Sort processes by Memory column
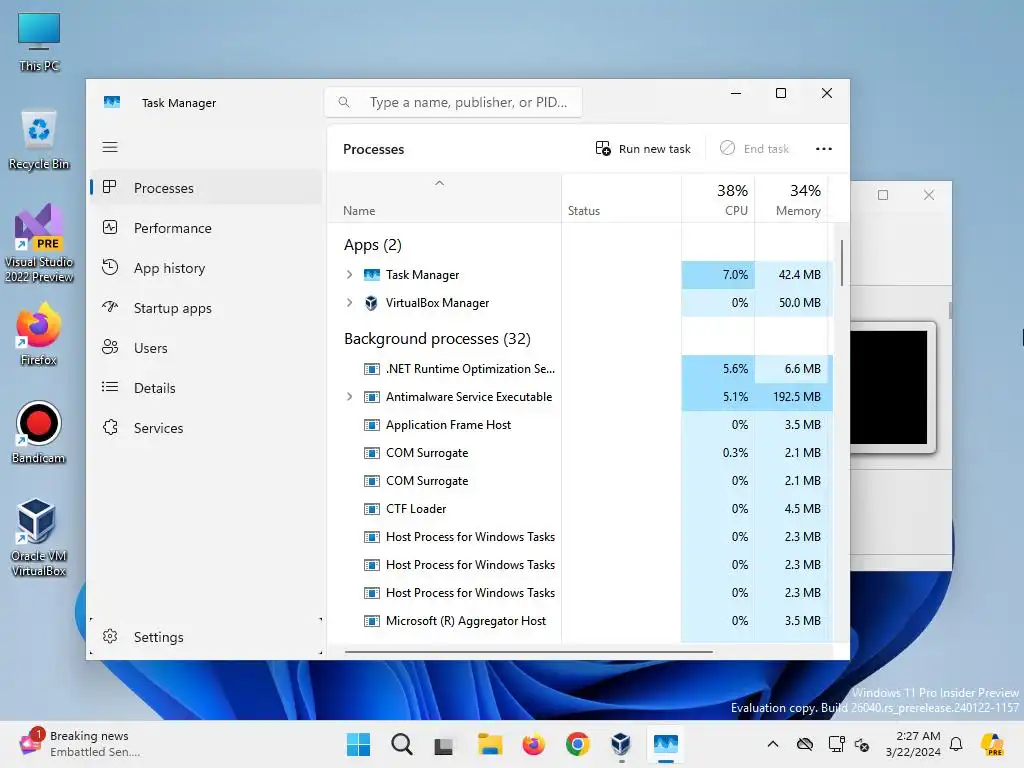Screen dimensions: 1024x768 792,199
